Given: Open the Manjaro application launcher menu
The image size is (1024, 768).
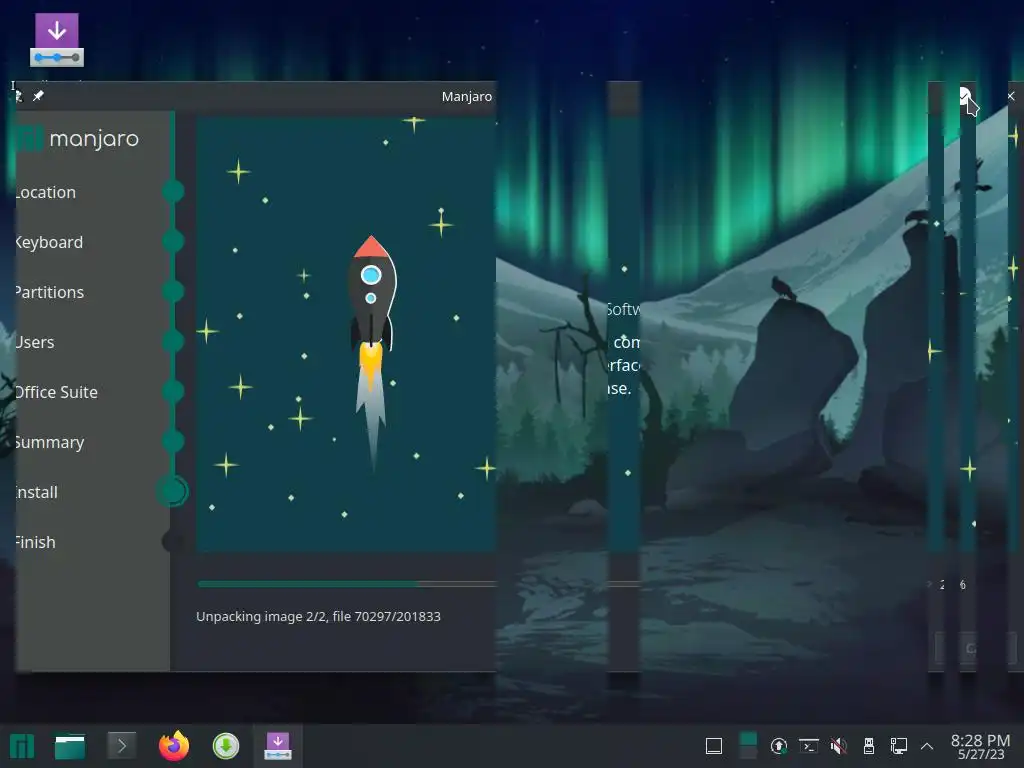Looking at the screenshot, I should (22, 746).
